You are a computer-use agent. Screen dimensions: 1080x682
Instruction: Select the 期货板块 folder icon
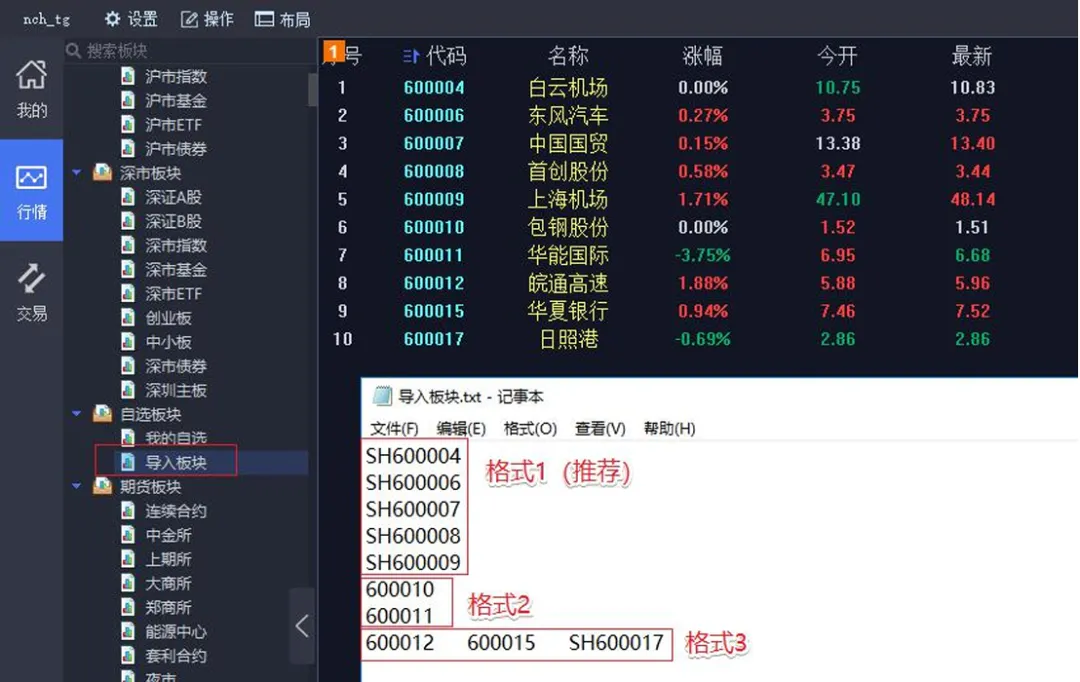(x=103, y=485)
